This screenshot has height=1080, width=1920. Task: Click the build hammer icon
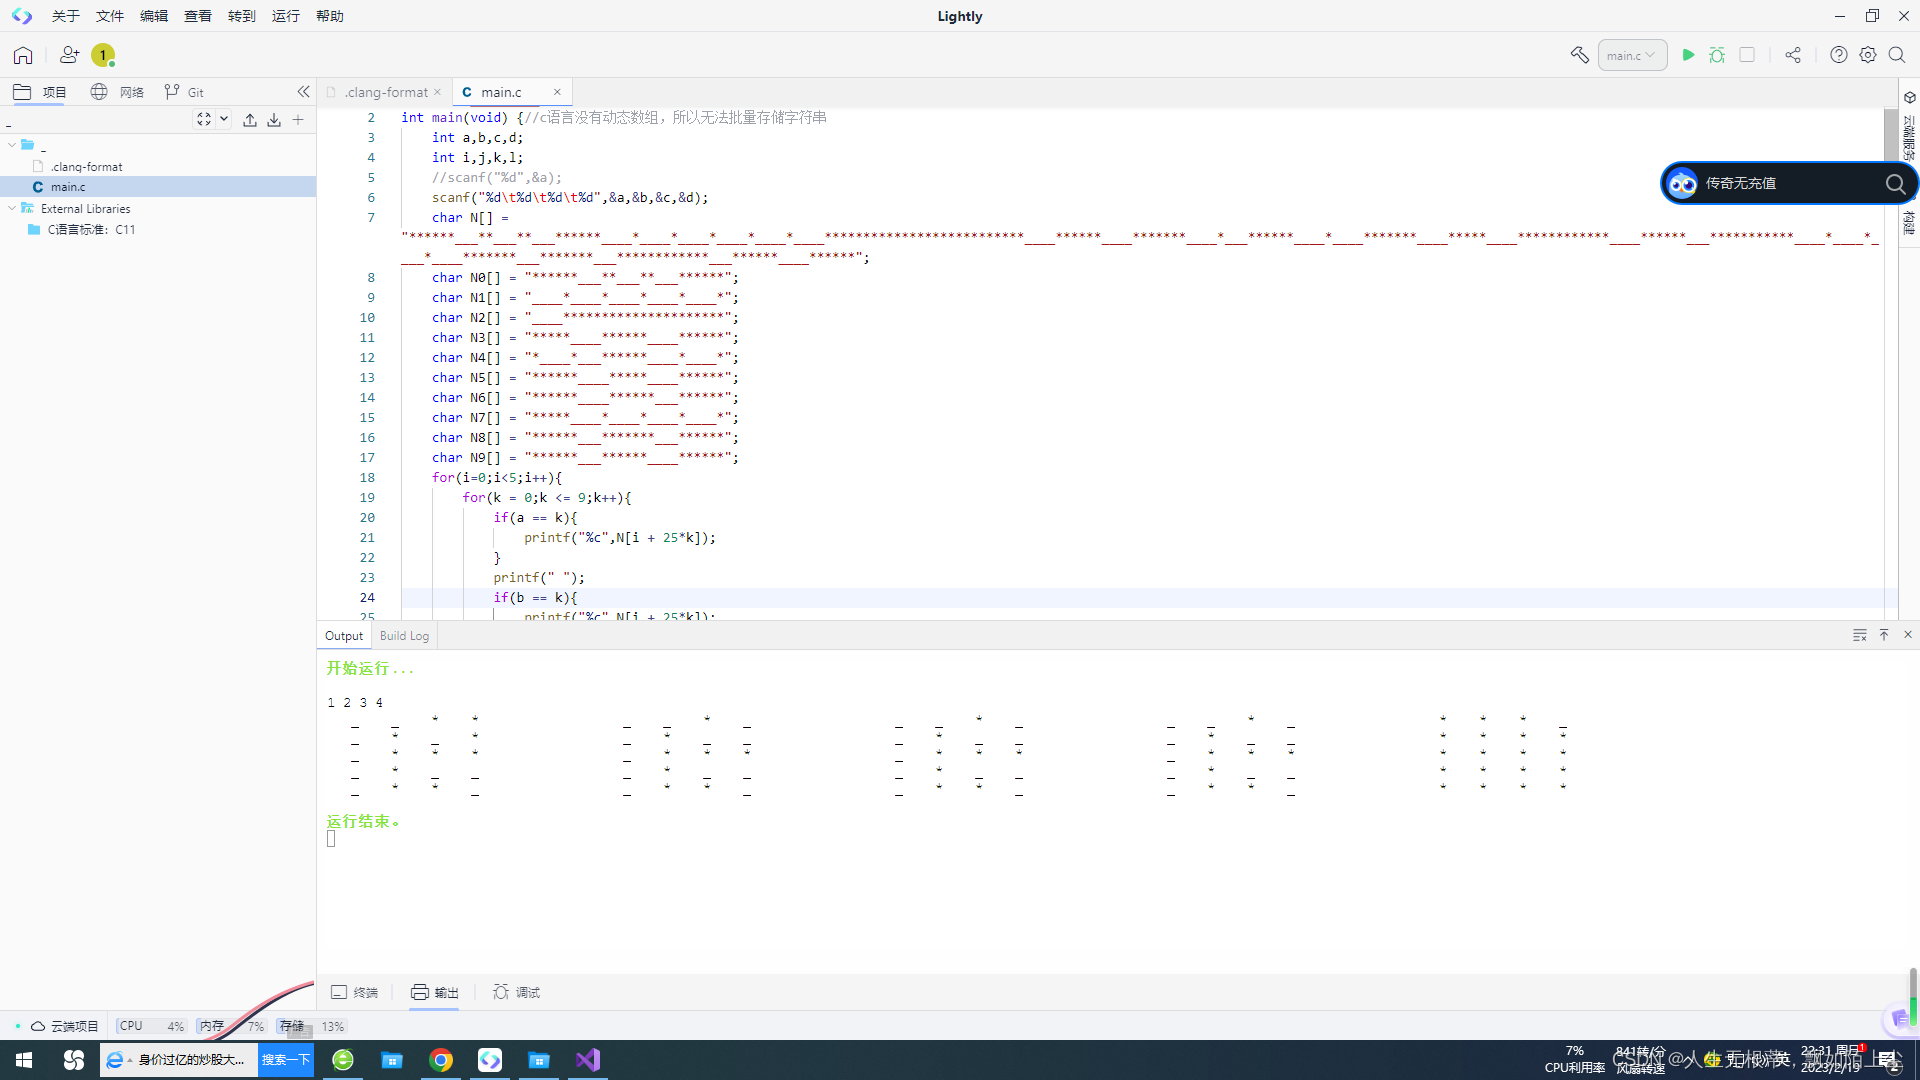click(1579, 55)
